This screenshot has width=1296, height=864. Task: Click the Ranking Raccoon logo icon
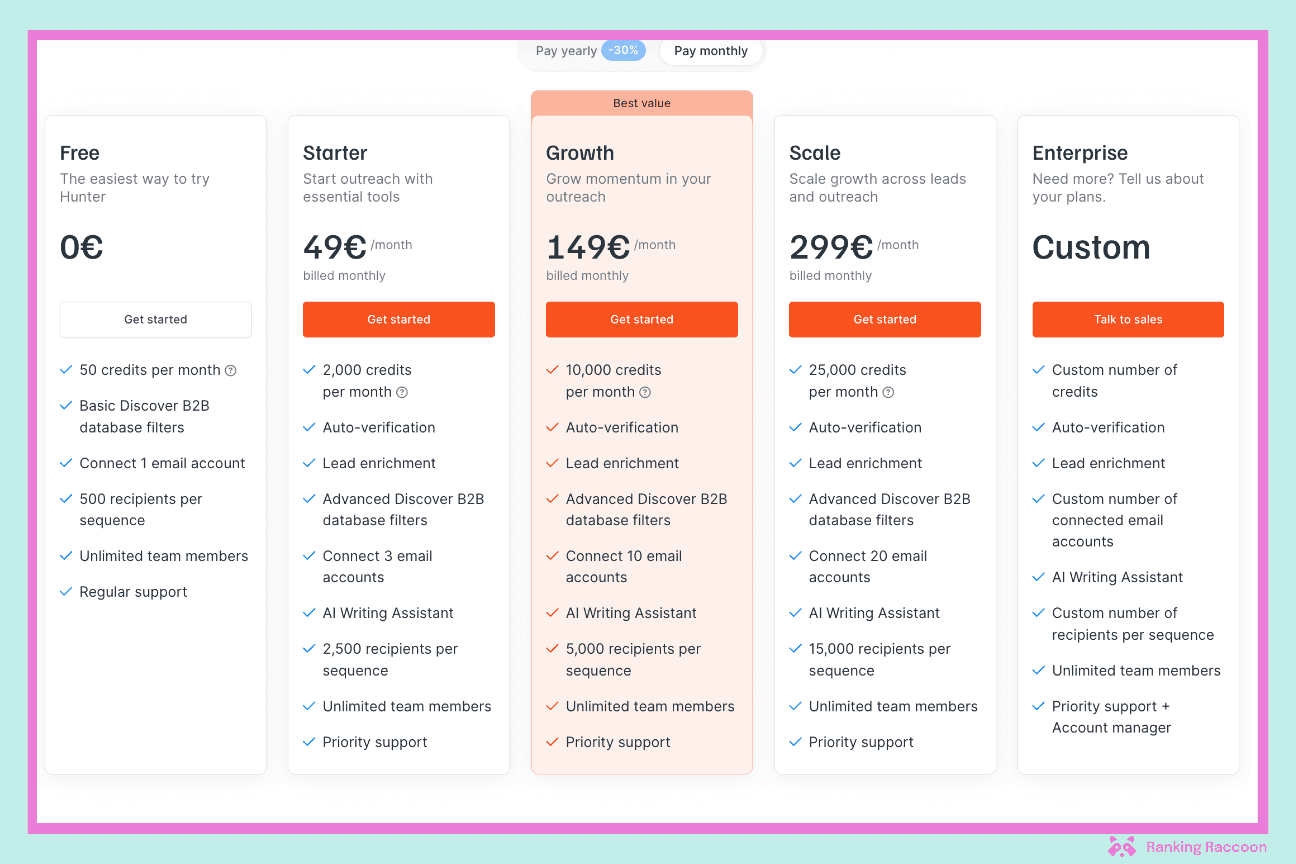tap(1122, 847)
